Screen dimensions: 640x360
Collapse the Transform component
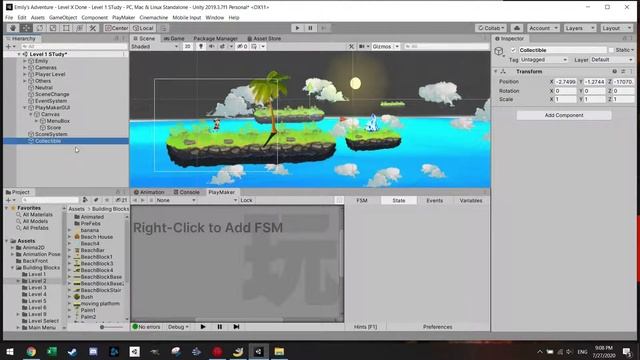[x=496, y=71]
